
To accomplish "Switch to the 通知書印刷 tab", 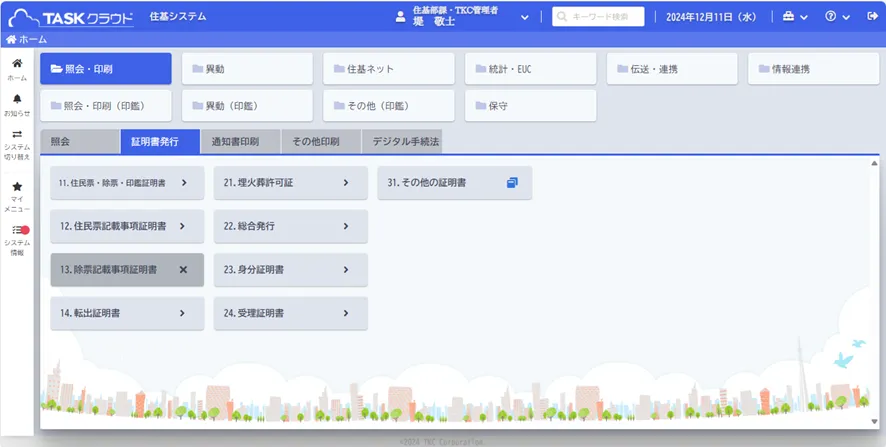I will pos(240,142).
